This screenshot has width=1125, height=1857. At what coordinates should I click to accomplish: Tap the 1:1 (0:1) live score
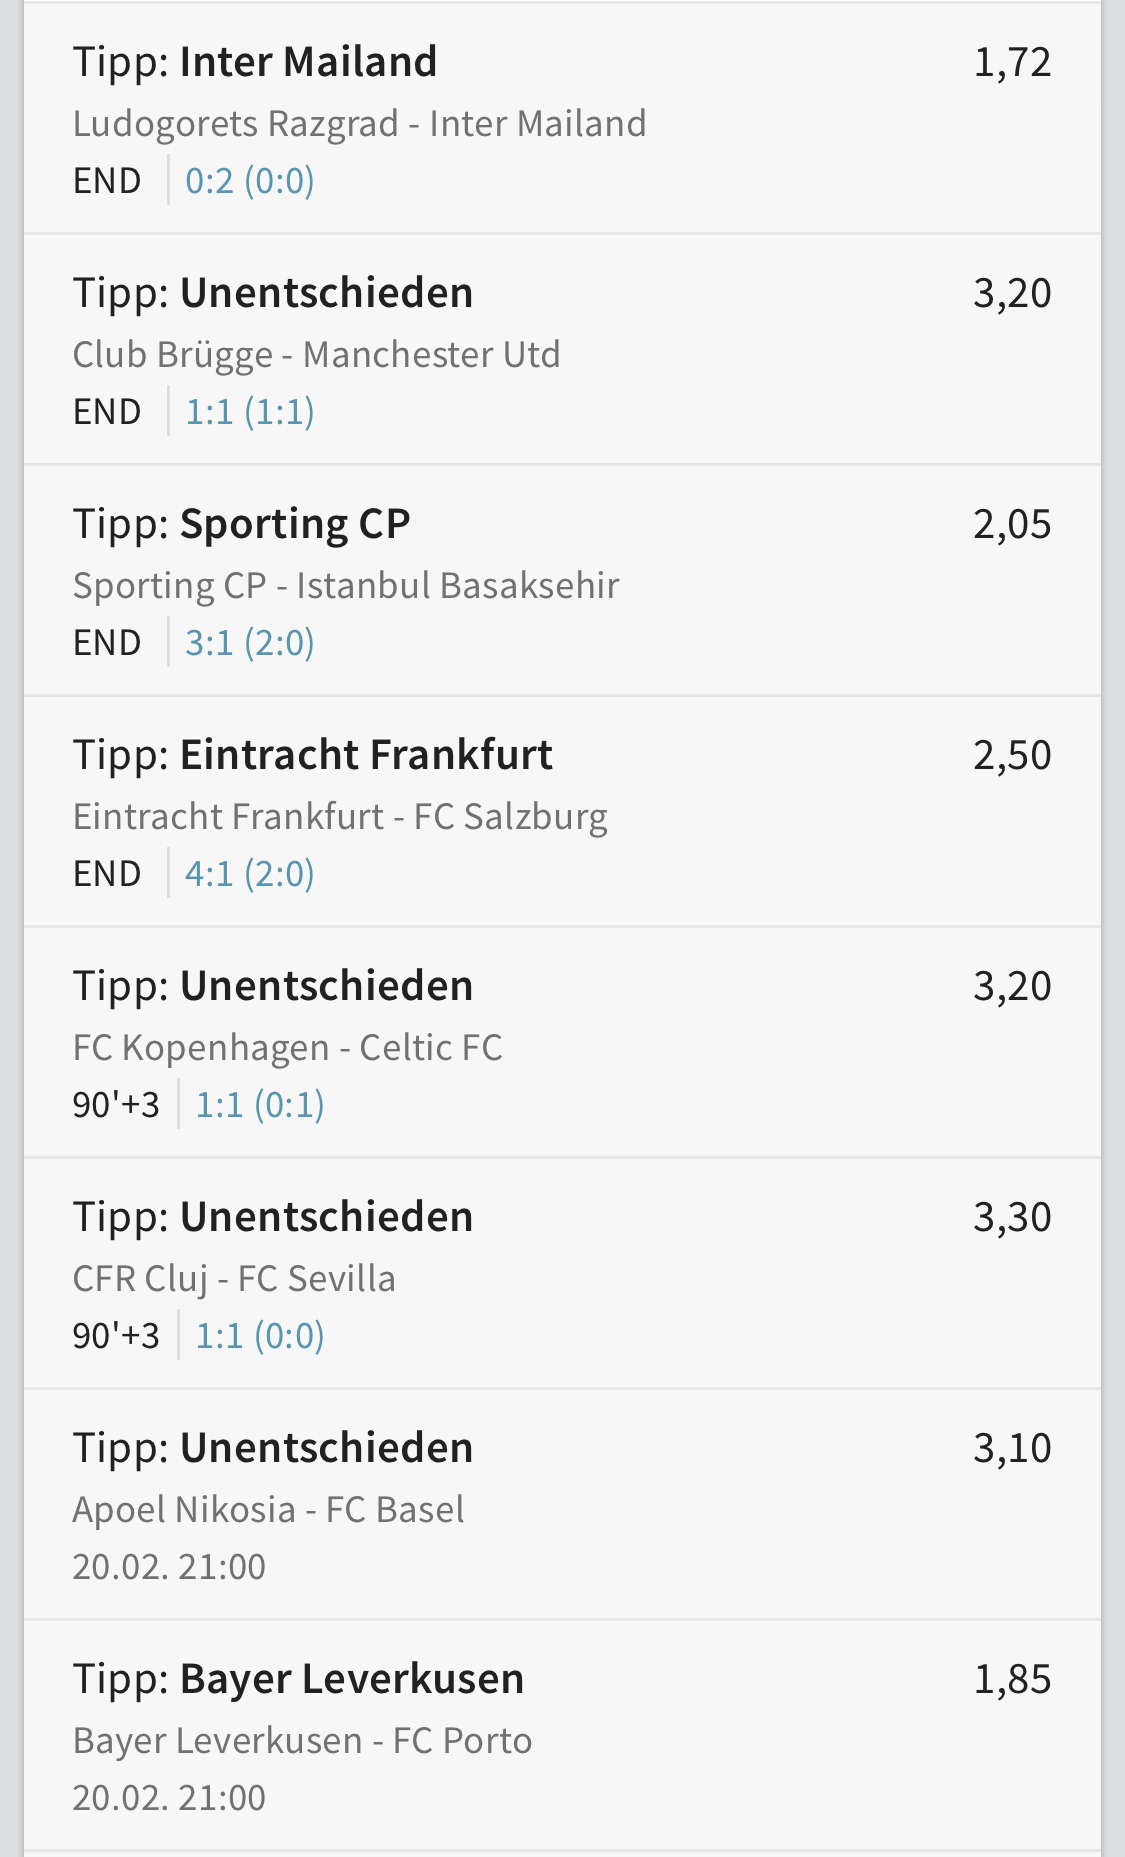point(260,1105)
